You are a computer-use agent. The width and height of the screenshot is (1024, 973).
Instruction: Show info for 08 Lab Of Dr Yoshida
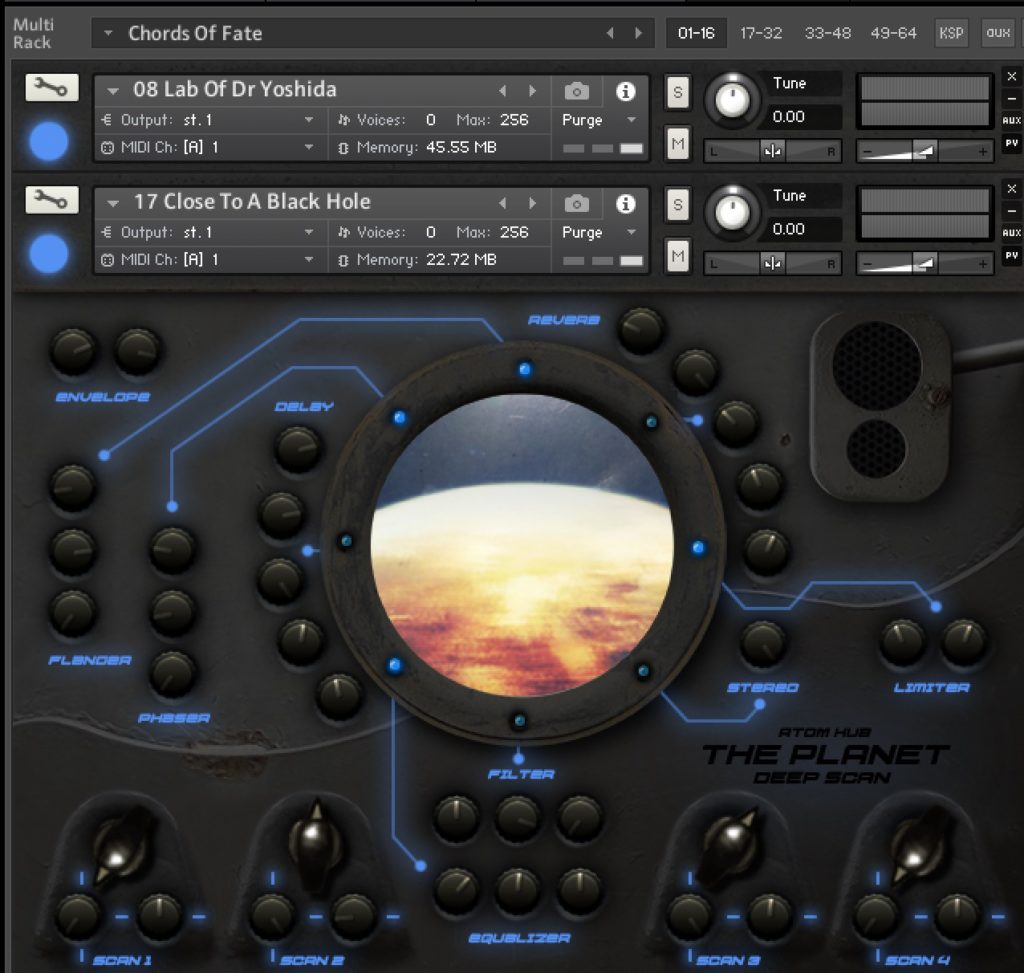pyautogui.click(x=626, y=91)
